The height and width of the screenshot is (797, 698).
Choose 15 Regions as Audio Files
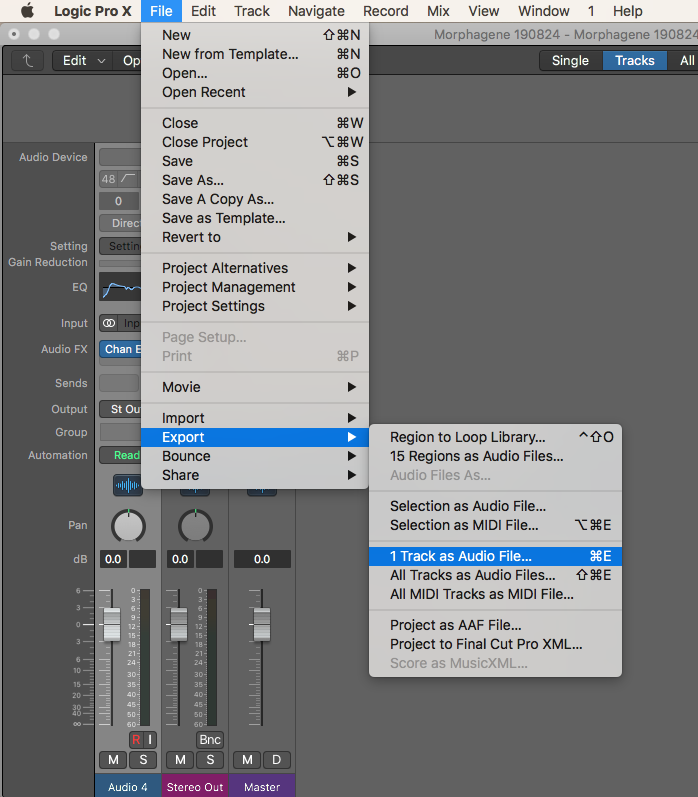point(495,456)
